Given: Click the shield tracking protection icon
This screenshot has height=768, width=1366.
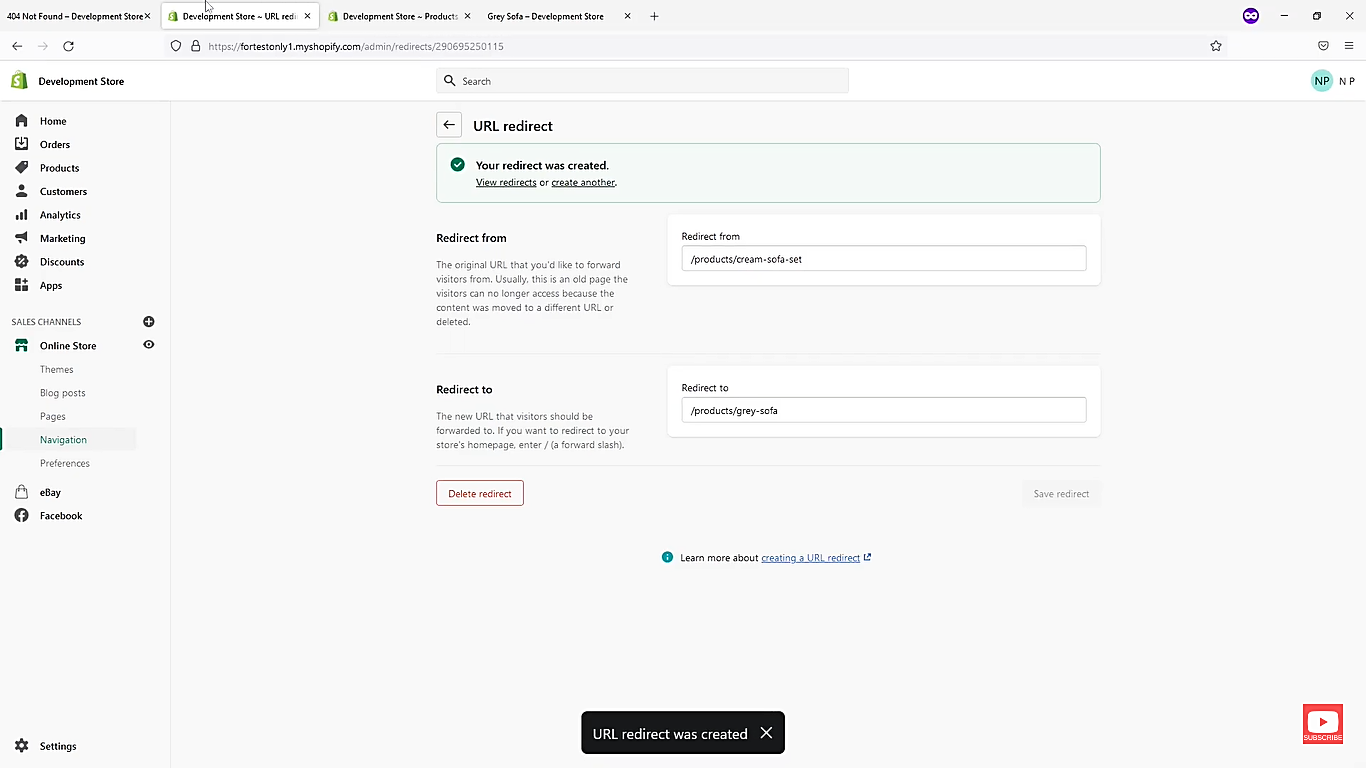Looking at the screenshot, I should point(176,46).
